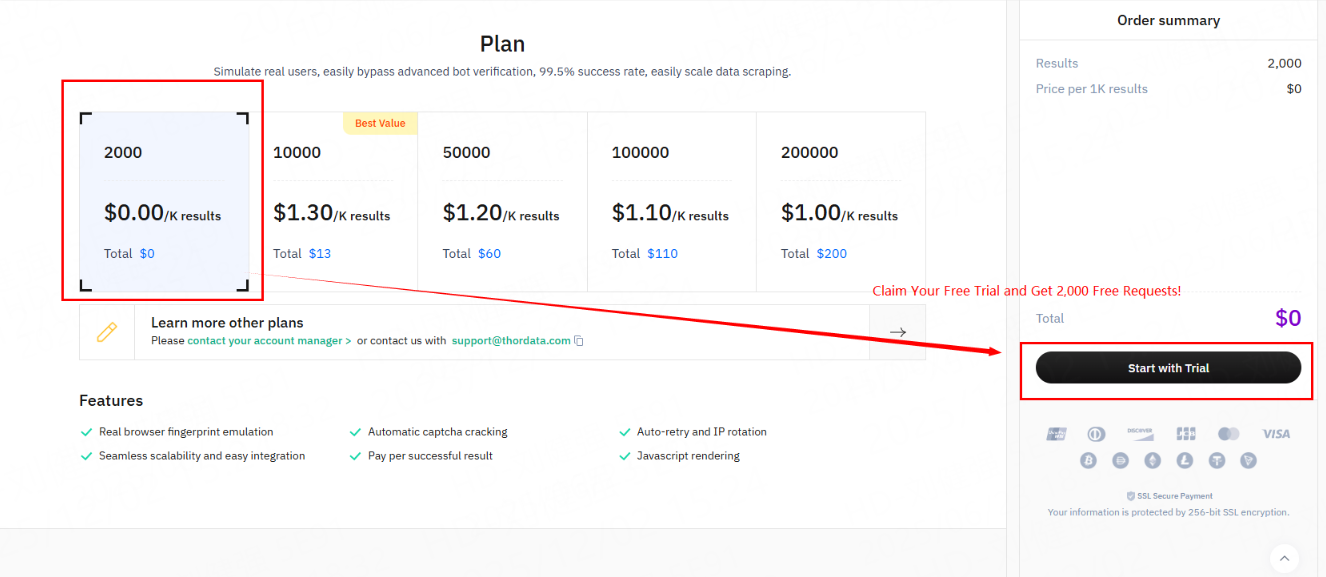Click the Litecoin payment icon
The image size is (1326, 577).
tap(1185, 461)
